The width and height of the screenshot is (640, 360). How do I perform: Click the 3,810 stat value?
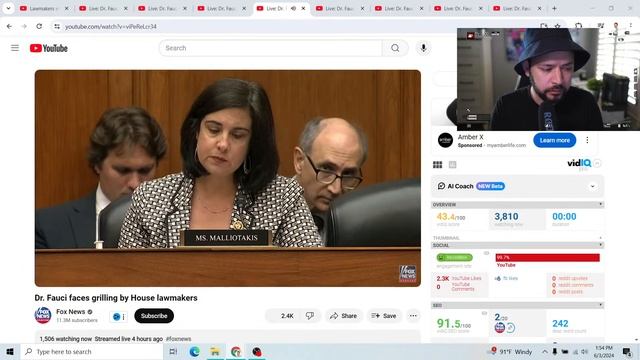tap(506, 216)
